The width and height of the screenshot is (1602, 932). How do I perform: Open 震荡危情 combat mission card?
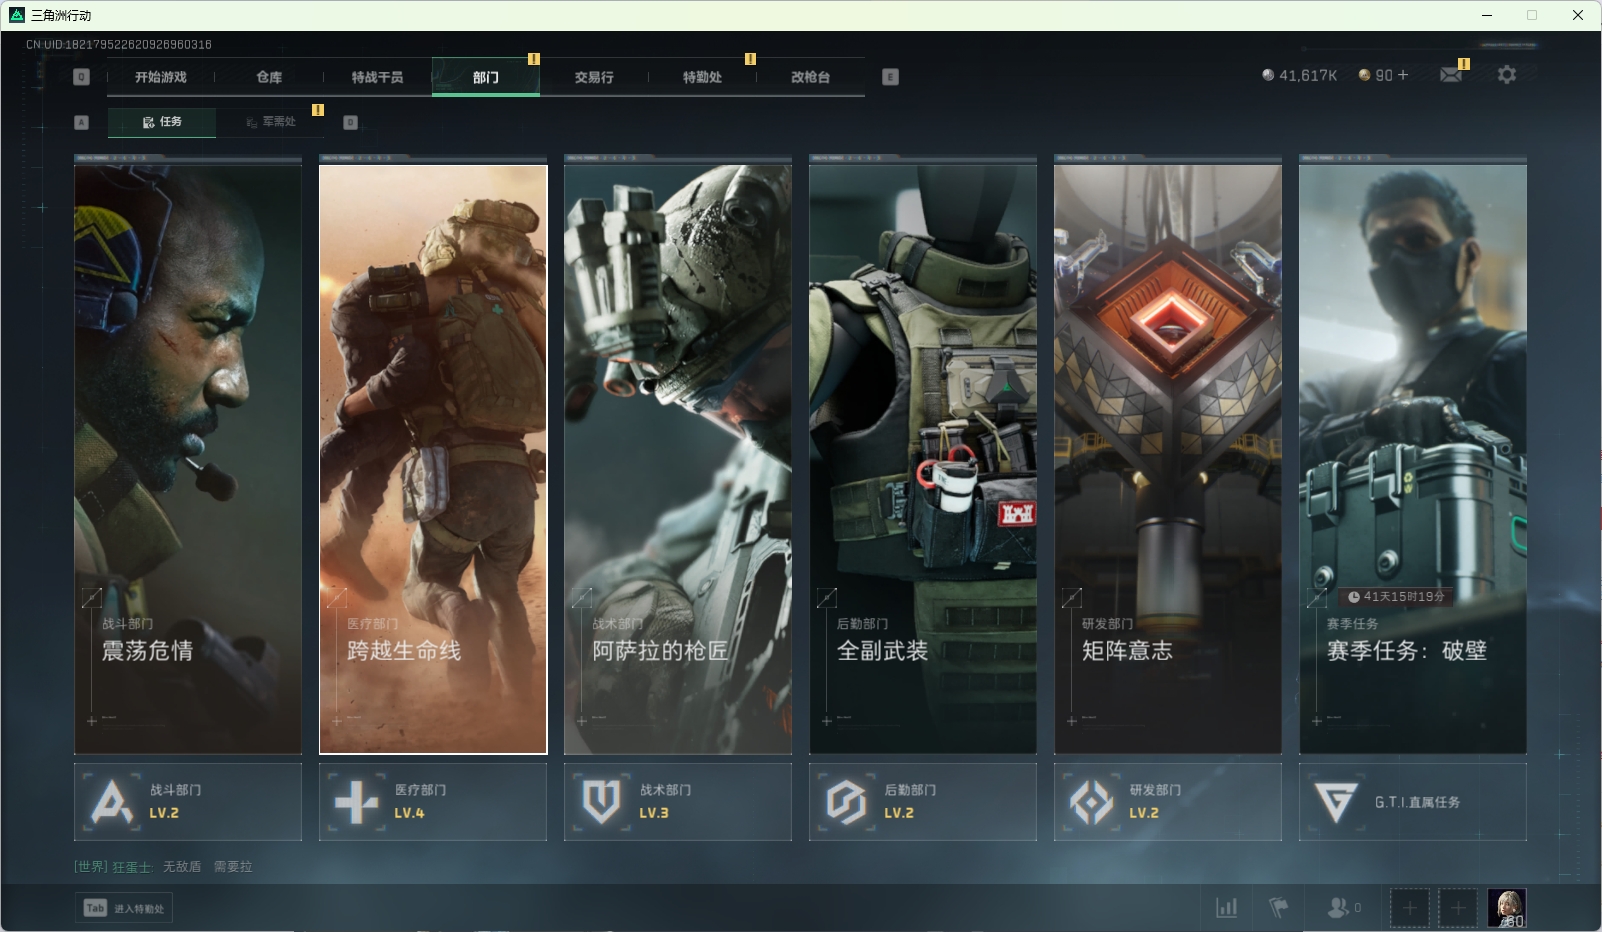click(x=188, y=459)
